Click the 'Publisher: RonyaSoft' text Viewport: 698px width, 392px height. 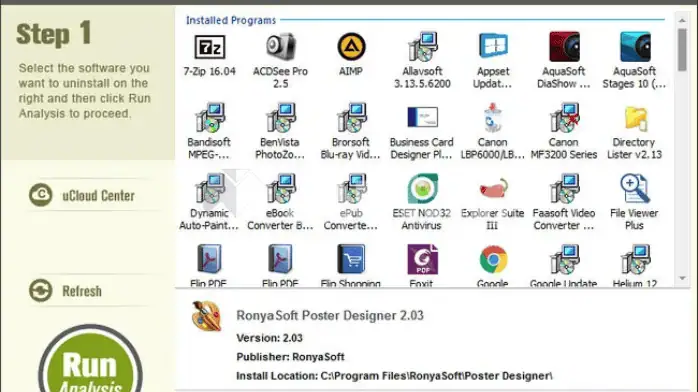click(x=290, y=357)
